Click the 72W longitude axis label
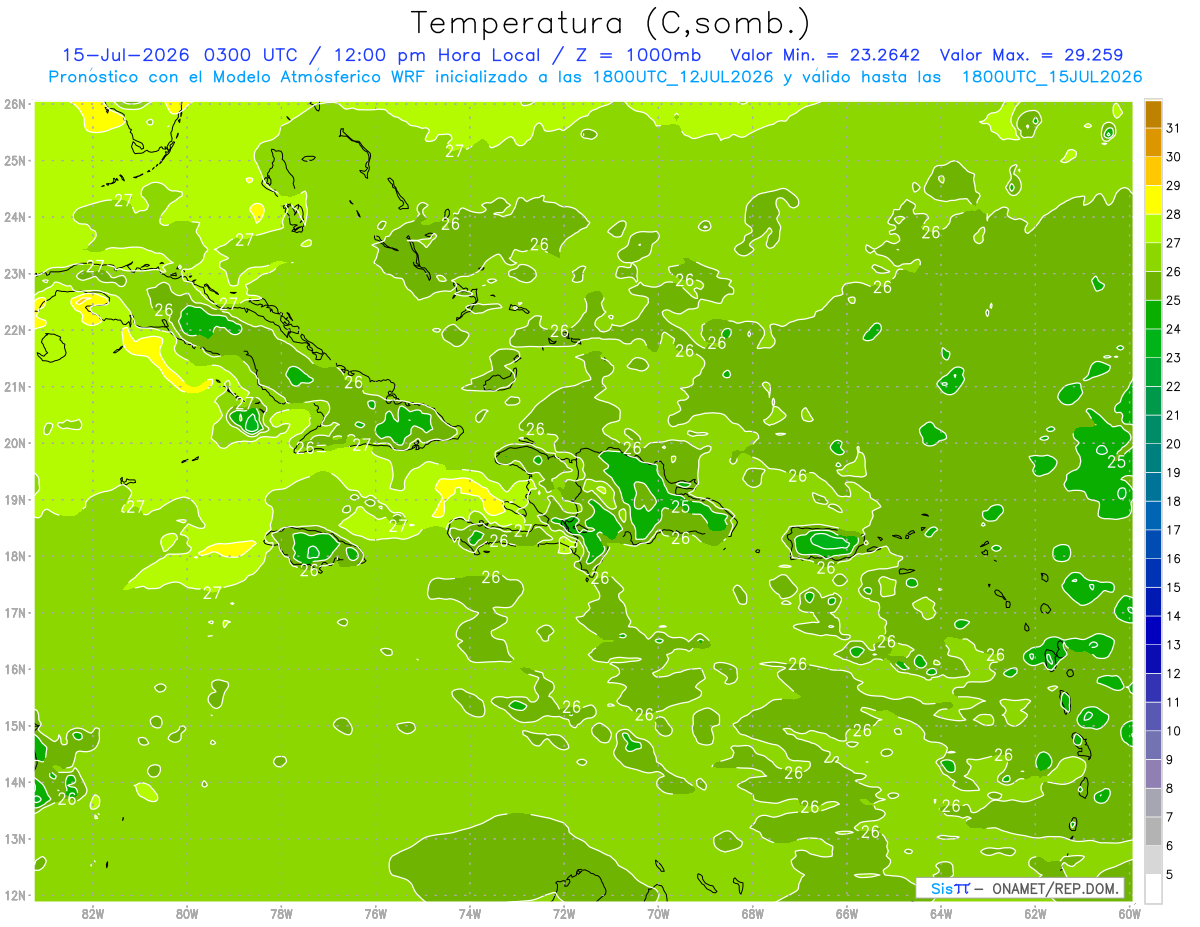 tap(564, 913)
